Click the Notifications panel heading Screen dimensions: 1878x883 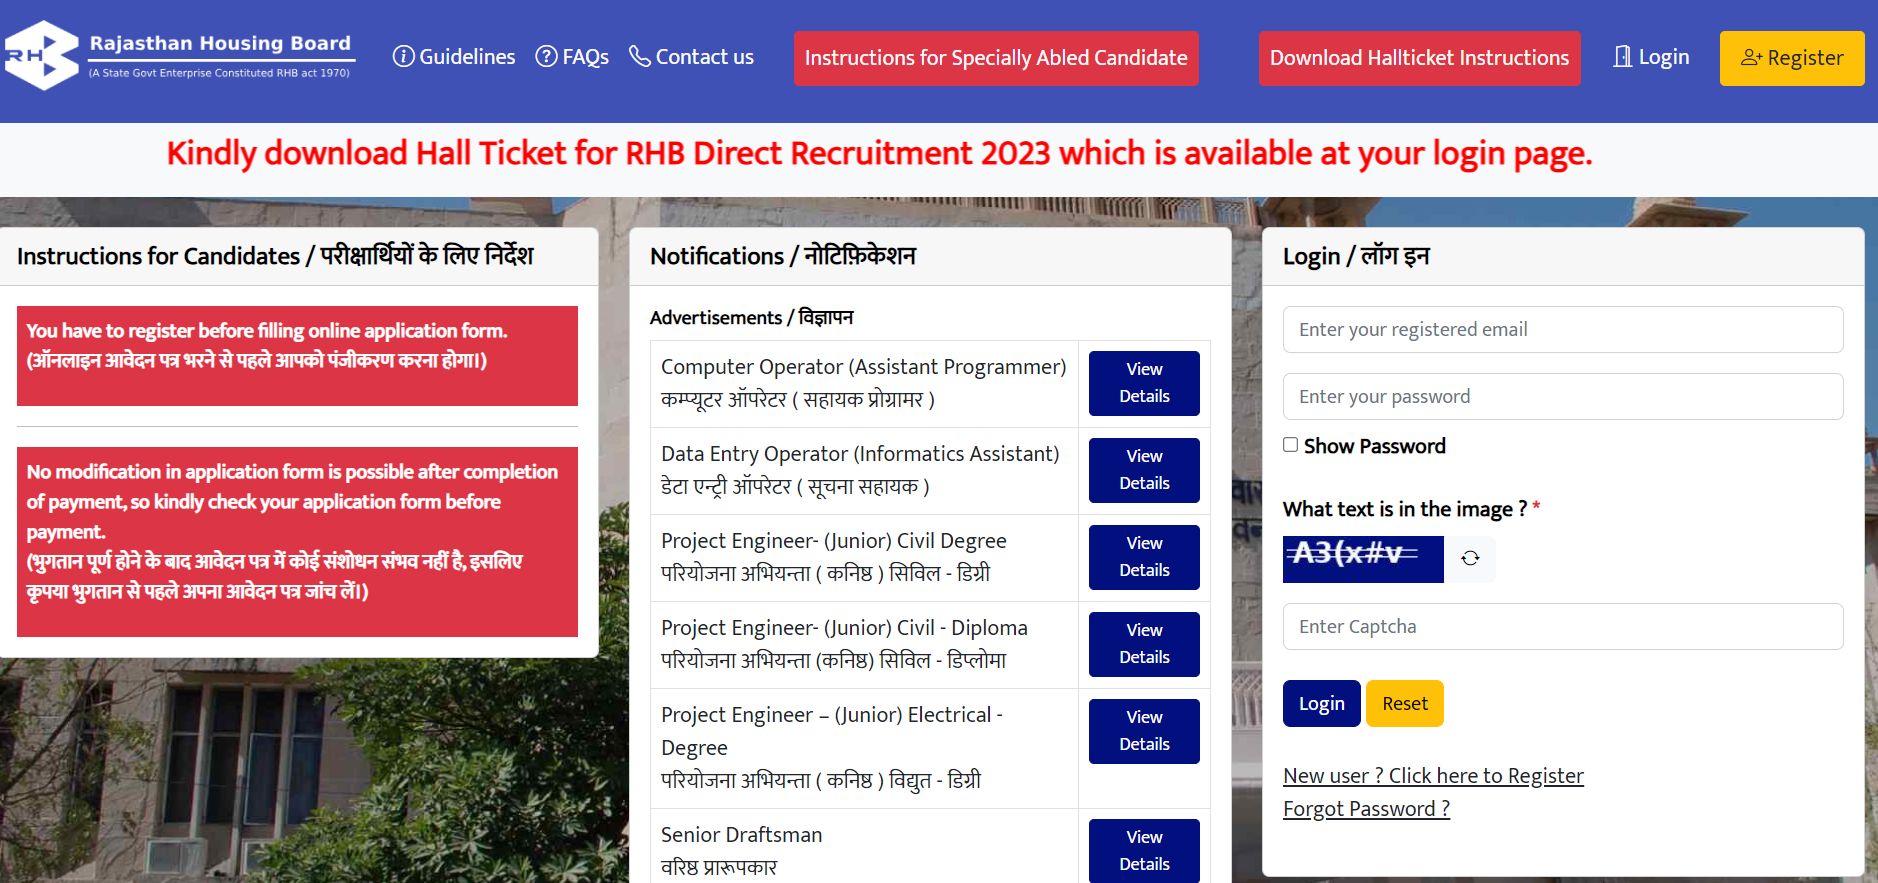(783, 256)
